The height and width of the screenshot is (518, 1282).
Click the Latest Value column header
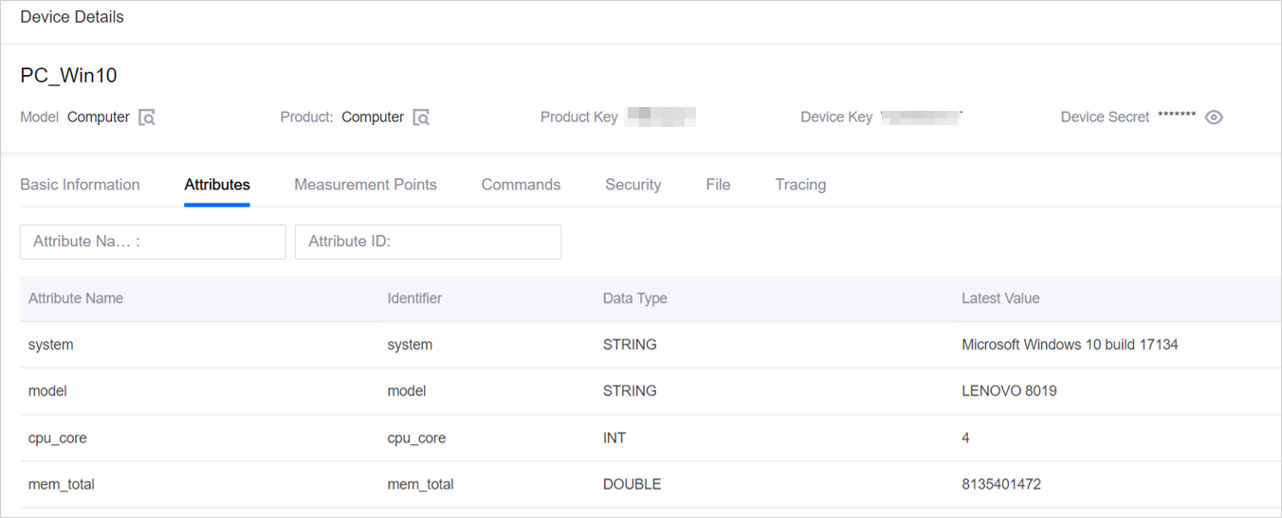click(1000, 299)
